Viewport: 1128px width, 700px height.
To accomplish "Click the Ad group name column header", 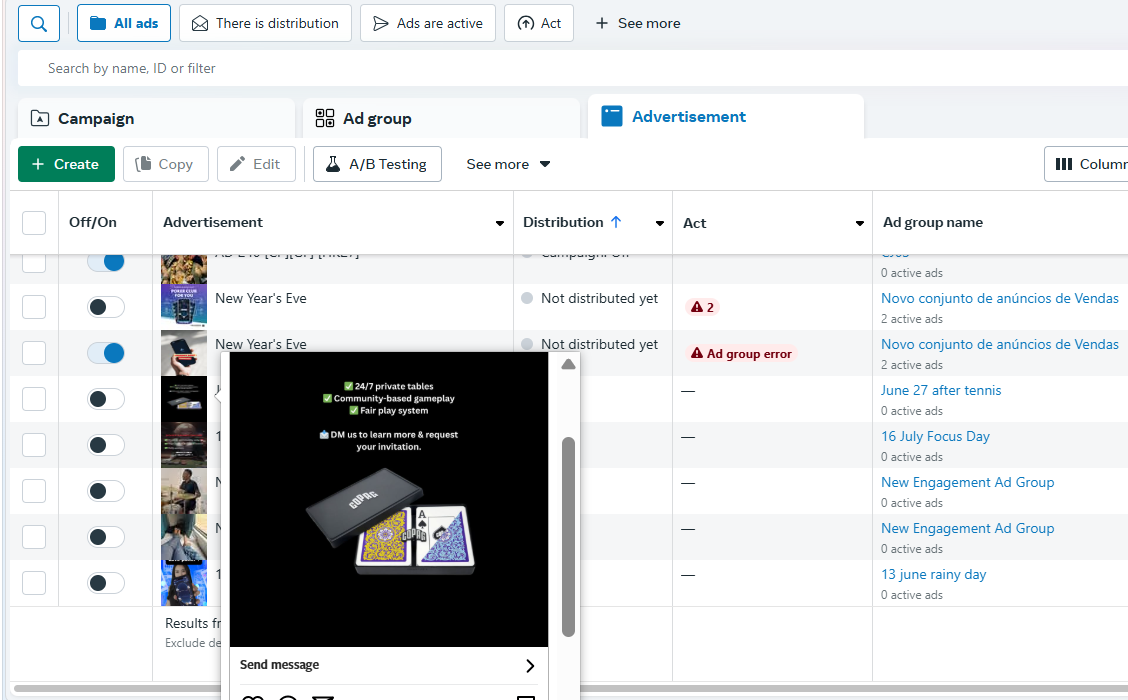I will click(932, 222).
